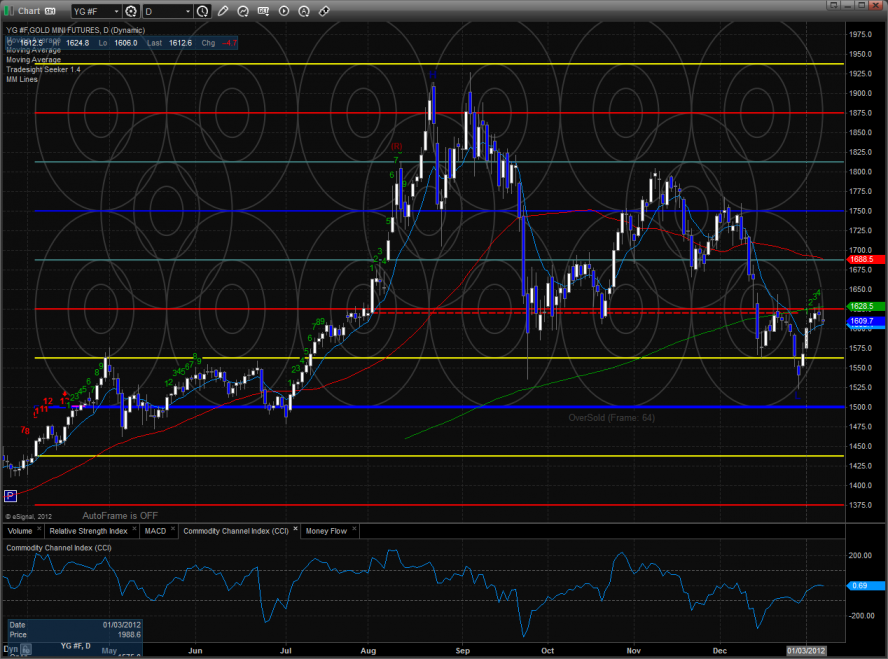The width and height of the screenshot is (888, 659).
Task: Click the 1628.5 green price marker
Action: 864,306
